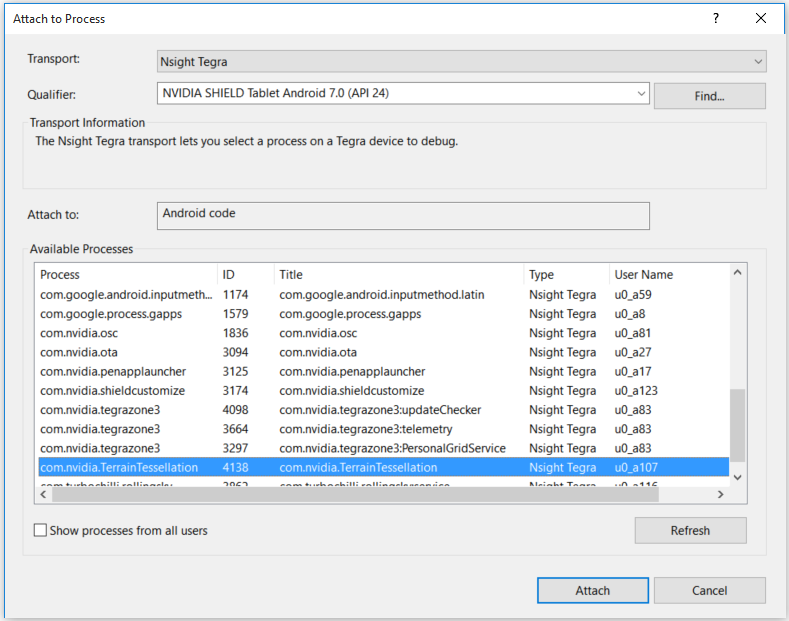Click the ID cell 3174
This screenshot has height=621, width=789.
pos(235,391)
